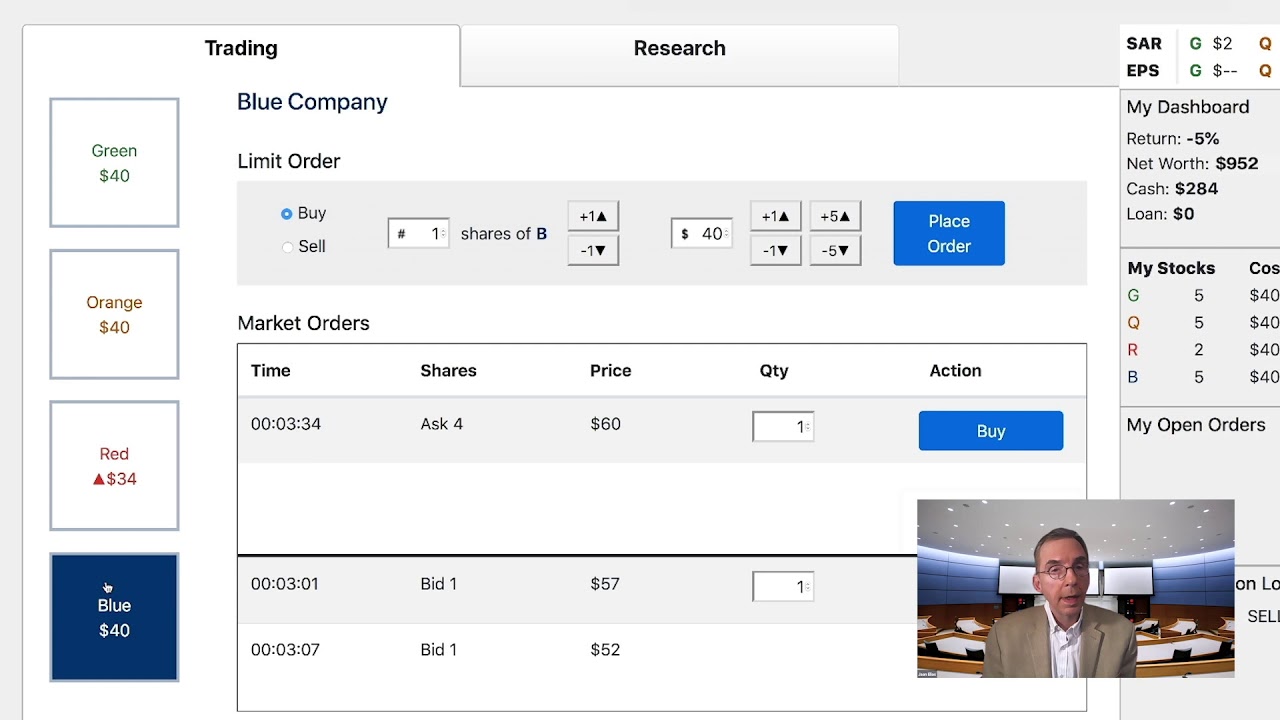Viewport: 1280px width, 720px height.
Task: Click the Time column header
Action: 271,370
